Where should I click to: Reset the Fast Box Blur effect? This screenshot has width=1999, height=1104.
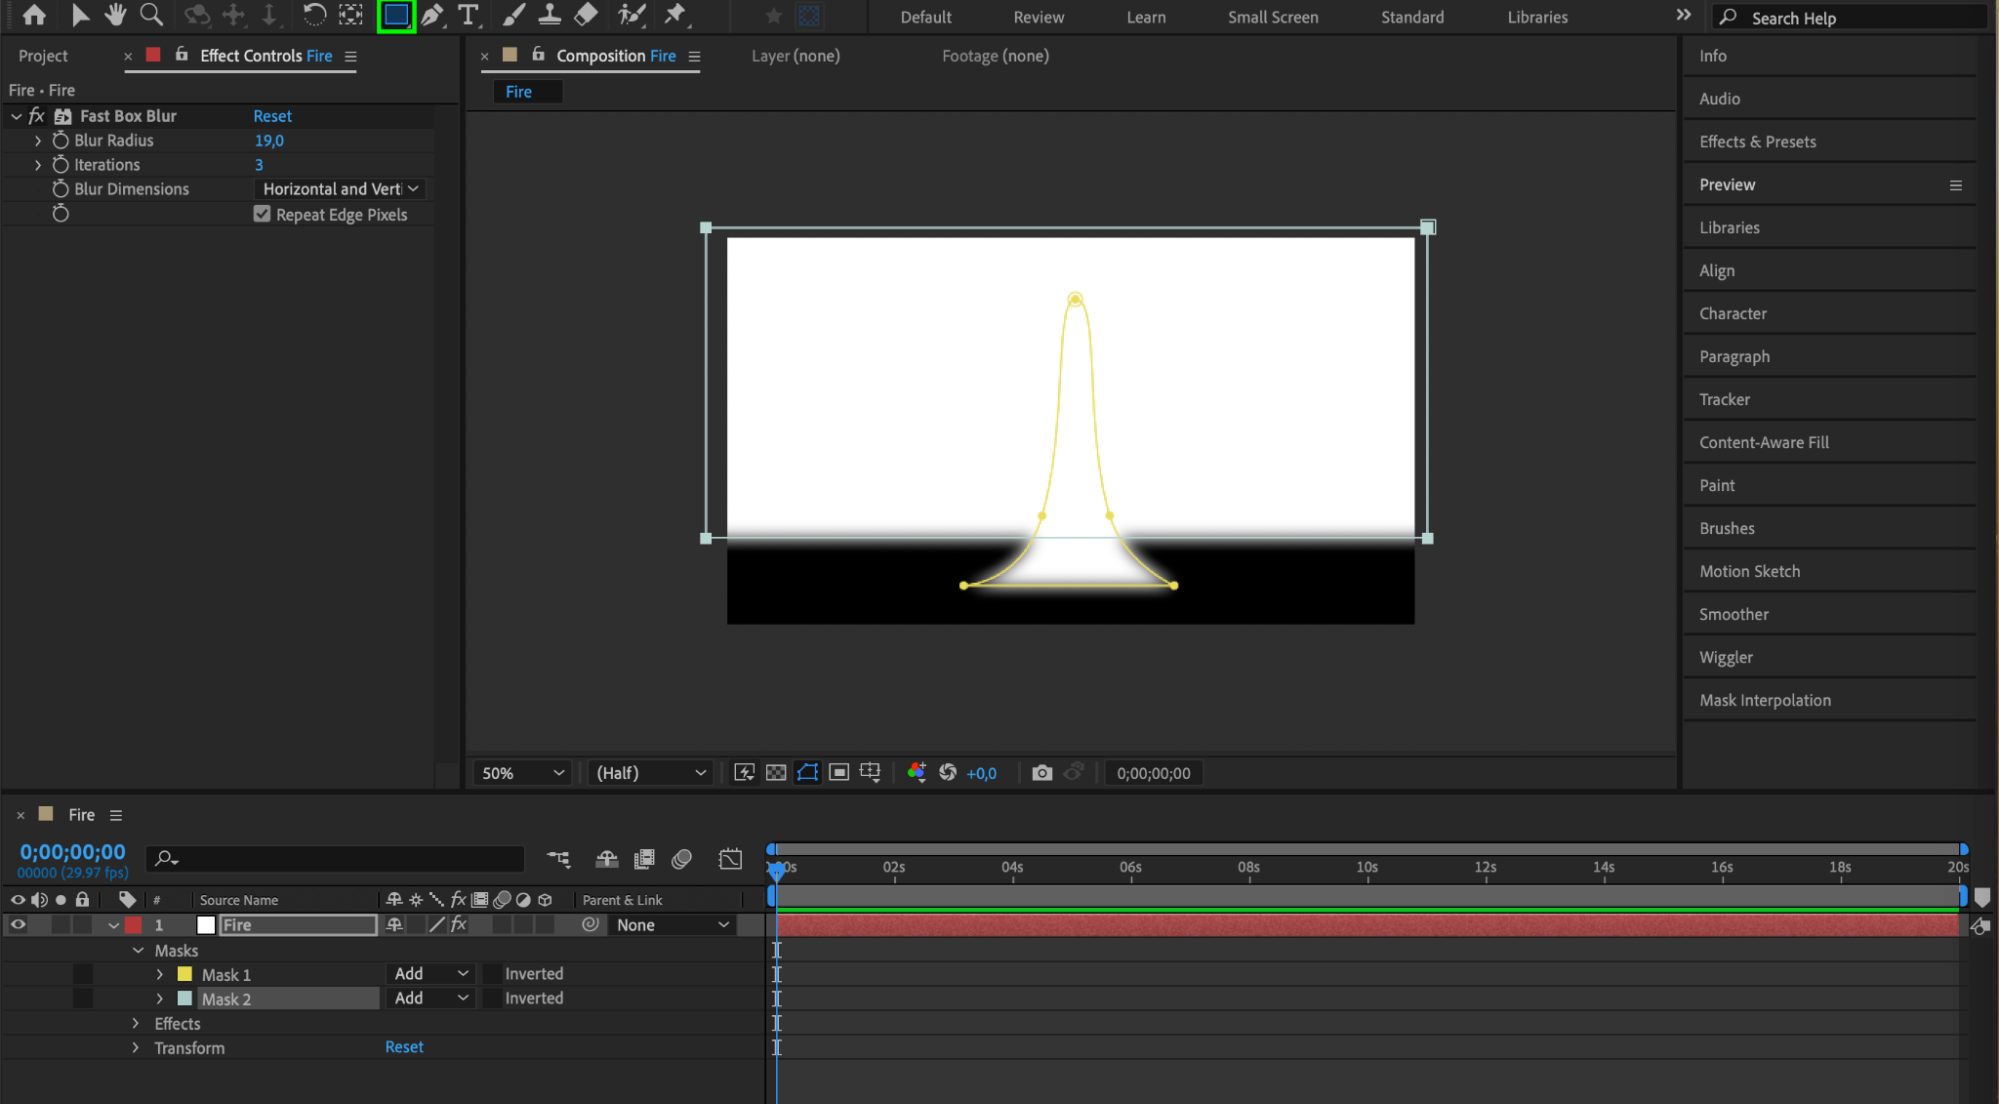pos(272,116)
